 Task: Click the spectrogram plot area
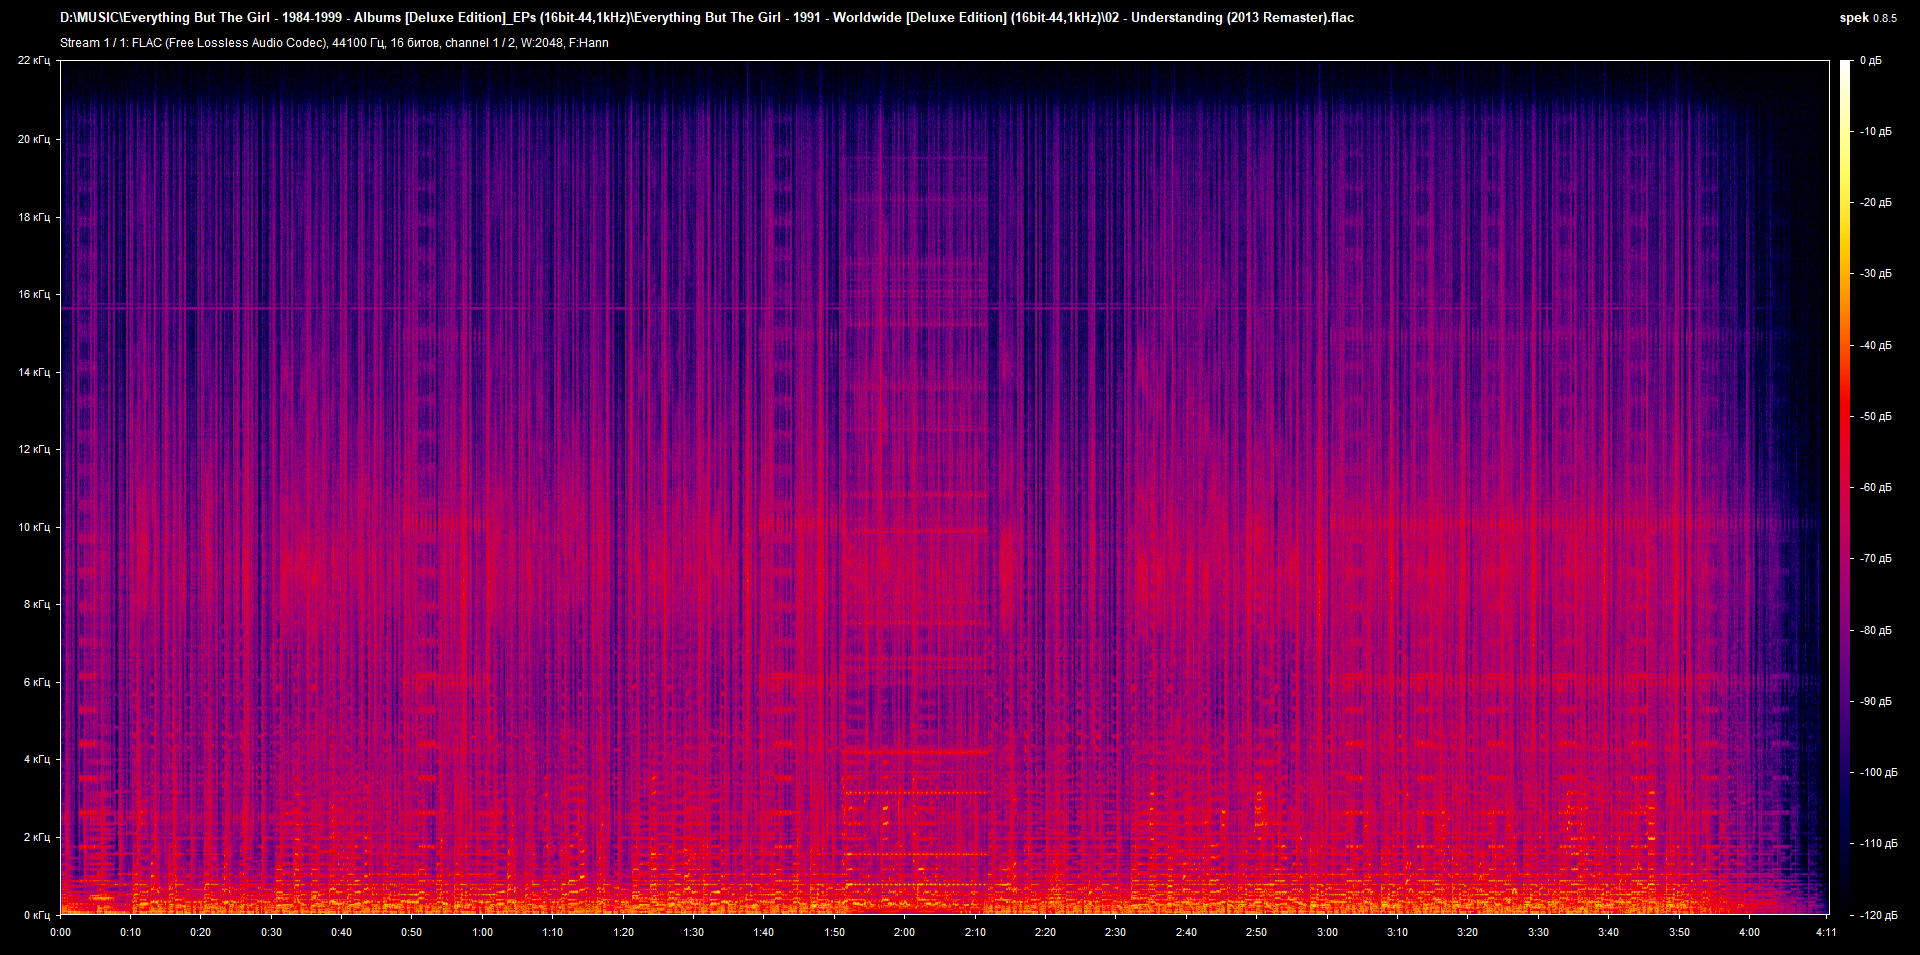click(x=945, y=488)
